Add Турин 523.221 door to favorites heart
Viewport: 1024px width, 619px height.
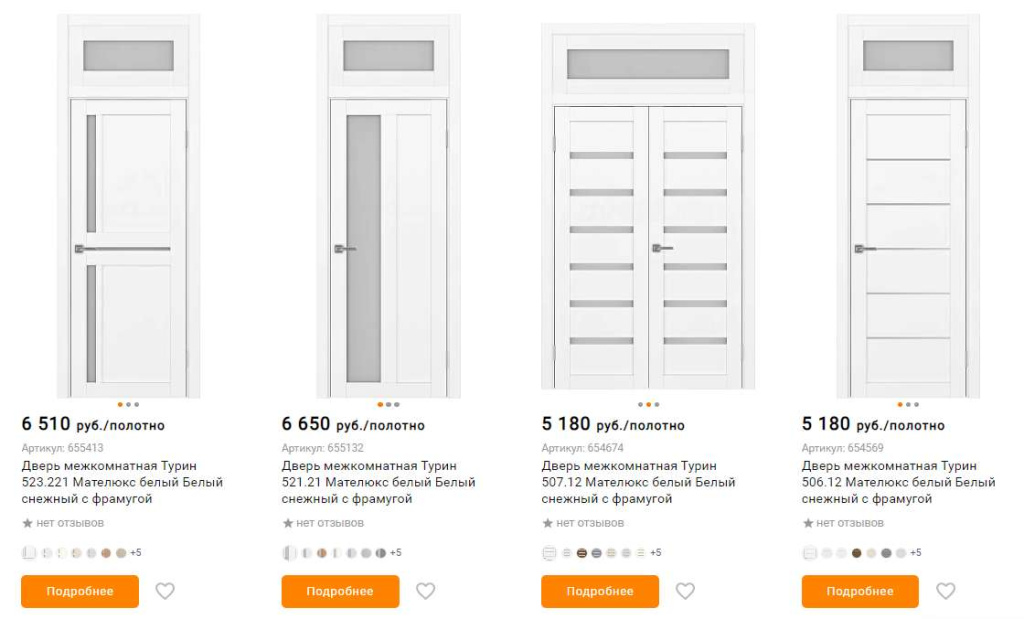tap(165, 591)
